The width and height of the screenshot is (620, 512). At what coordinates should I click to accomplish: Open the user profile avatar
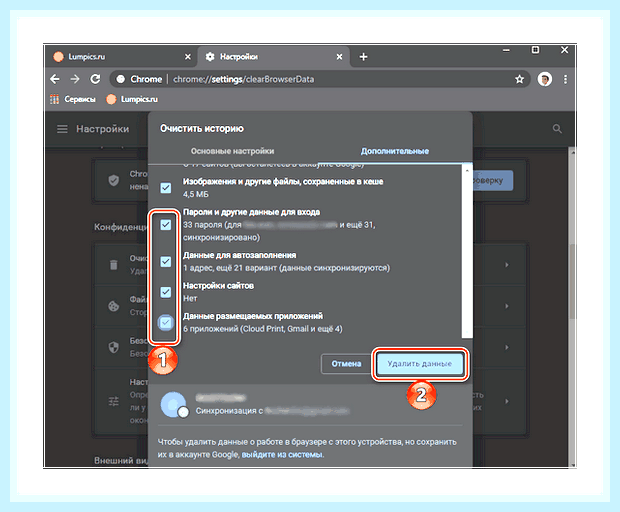[x=544, y=79]
